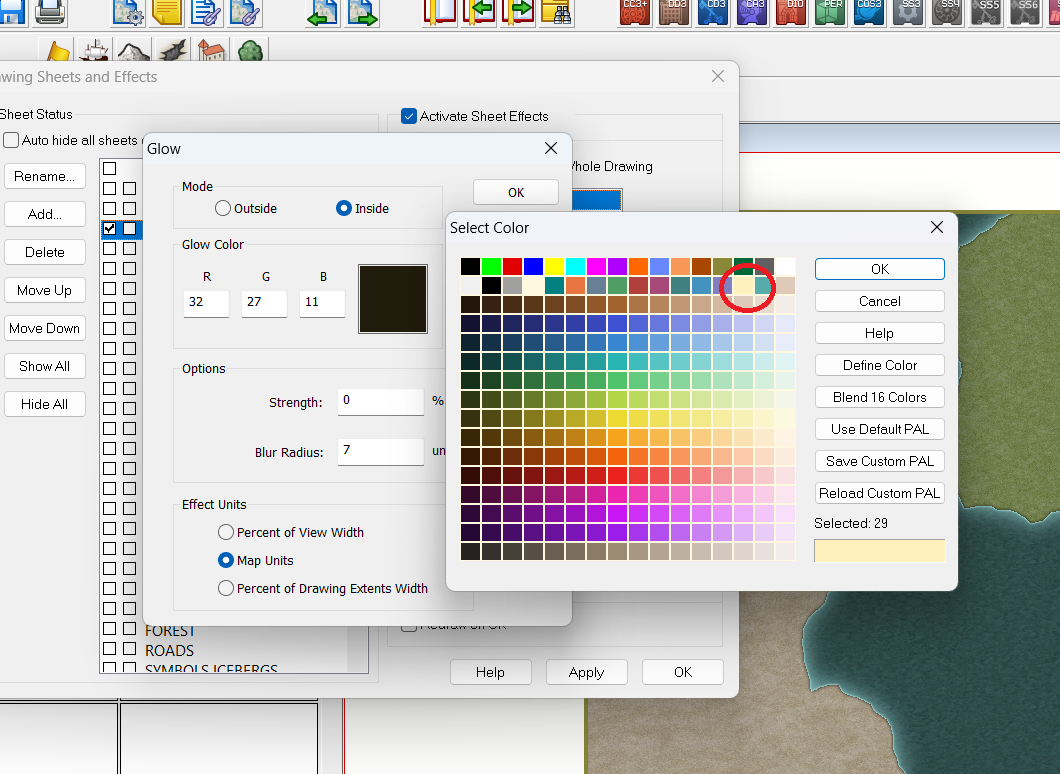Viewport: 1060px width, 774px height.
Task: Click the Strength input field
Action: click(380, 401)
